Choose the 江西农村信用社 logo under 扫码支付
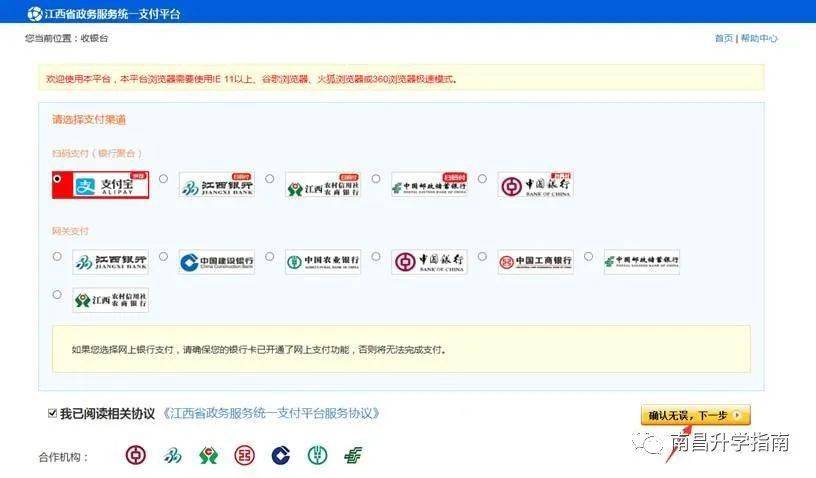Image resolution: width=816 pixels, height=478 pixels. [x=323, y=185]
